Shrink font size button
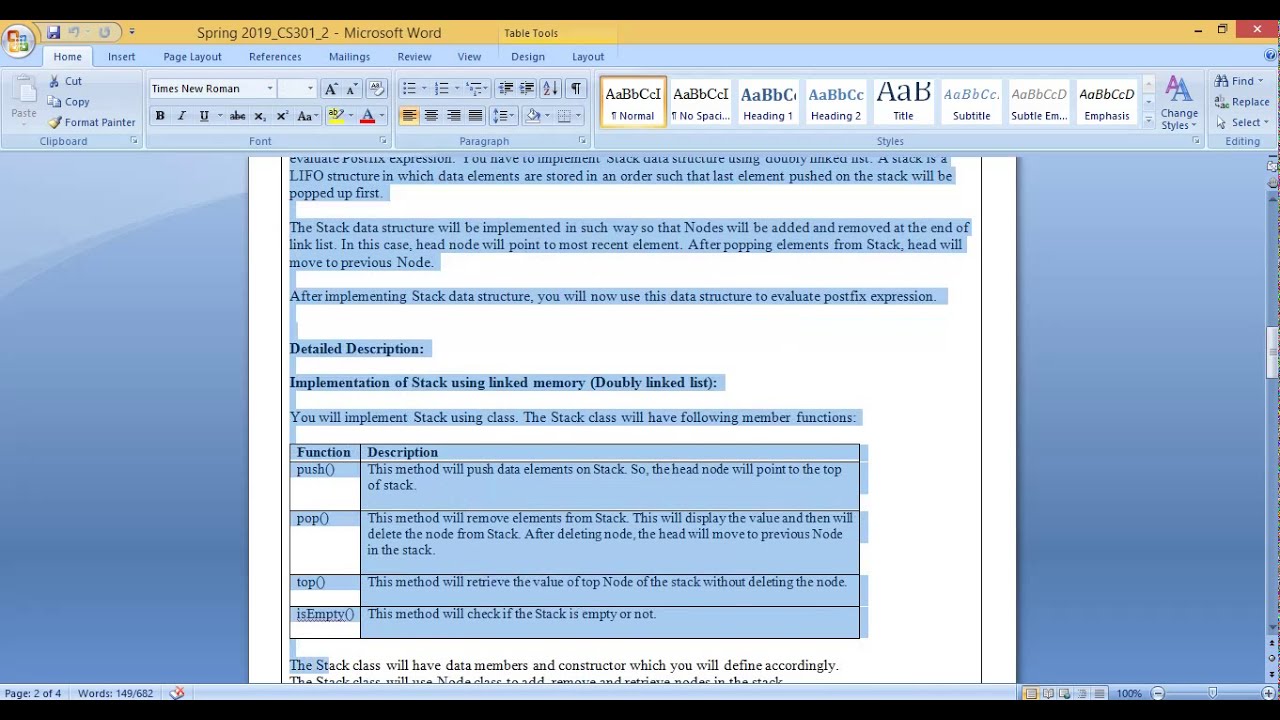This screenshot has height=720, width=1280. pyautogui.click(x=351, y=89)
